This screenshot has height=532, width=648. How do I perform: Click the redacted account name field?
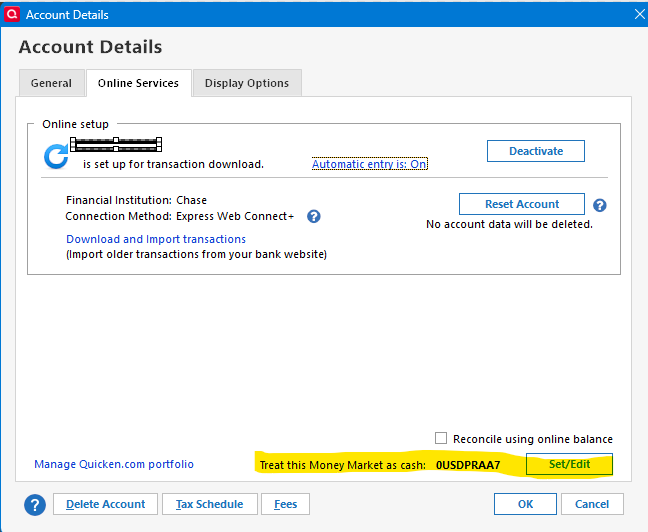click(x=116, y=145)
